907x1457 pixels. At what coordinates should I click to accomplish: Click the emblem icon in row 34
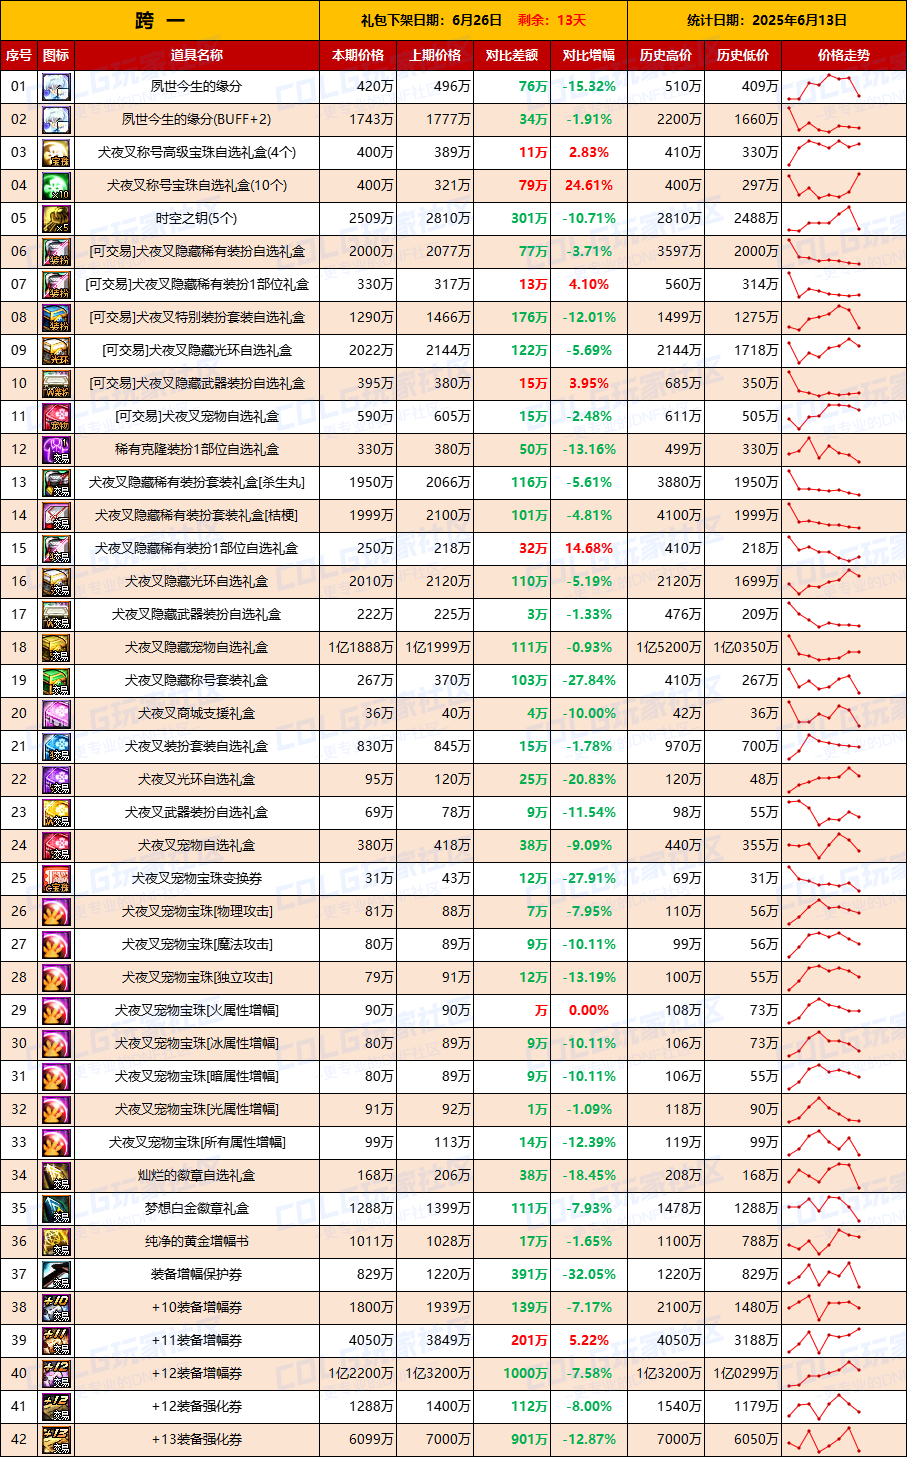tap(56, 1175)
